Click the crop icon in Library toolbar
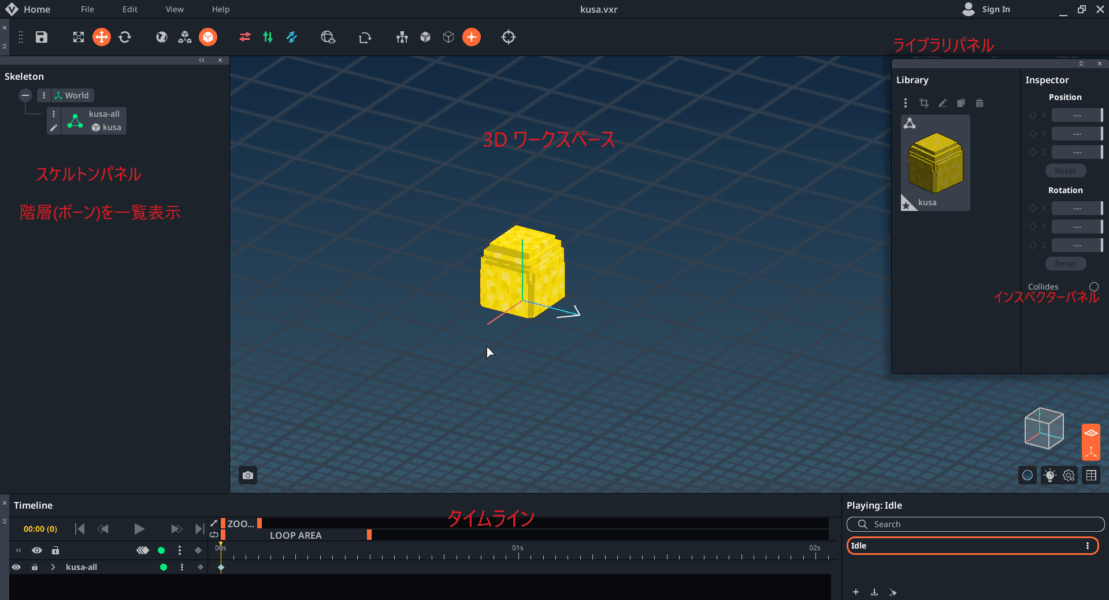The height and width of the screenshot is (600, 1109). pyautogui.click(x=924, y=103)
